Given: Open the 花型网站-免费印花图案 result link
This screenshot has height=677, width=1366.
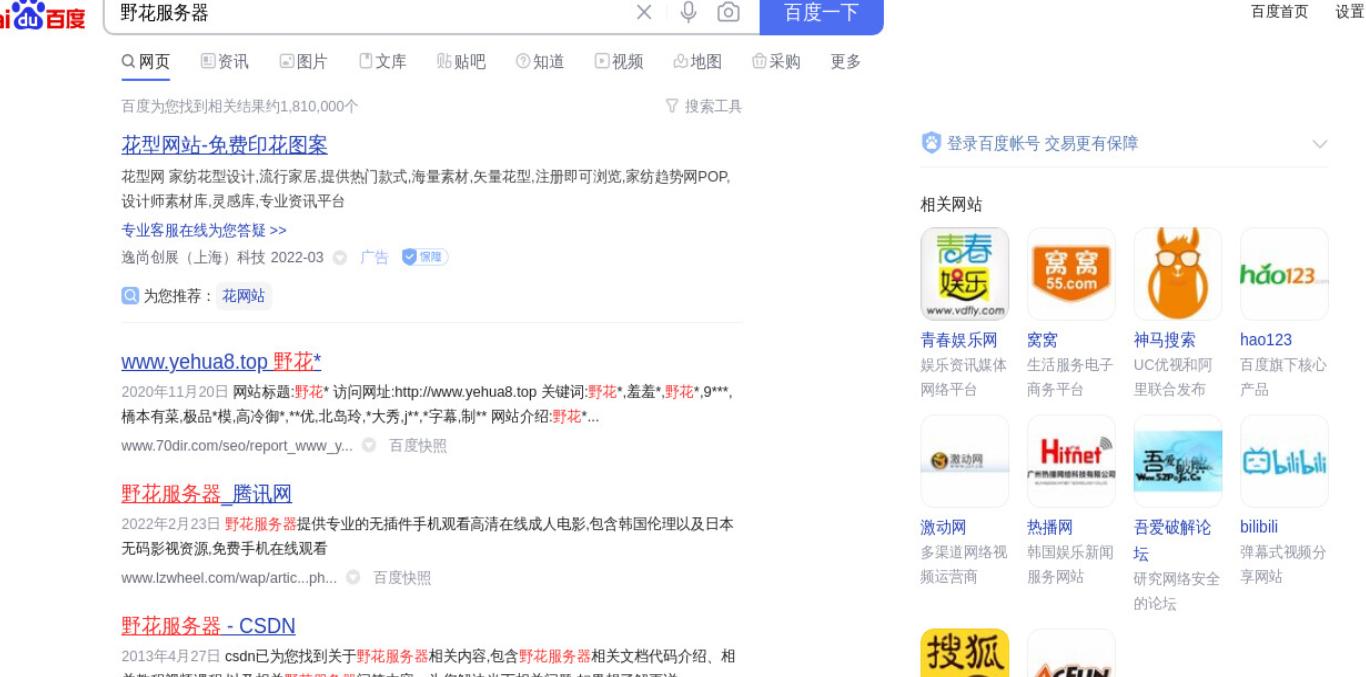Looking at the screenshot, I should (x=225, y=145).
